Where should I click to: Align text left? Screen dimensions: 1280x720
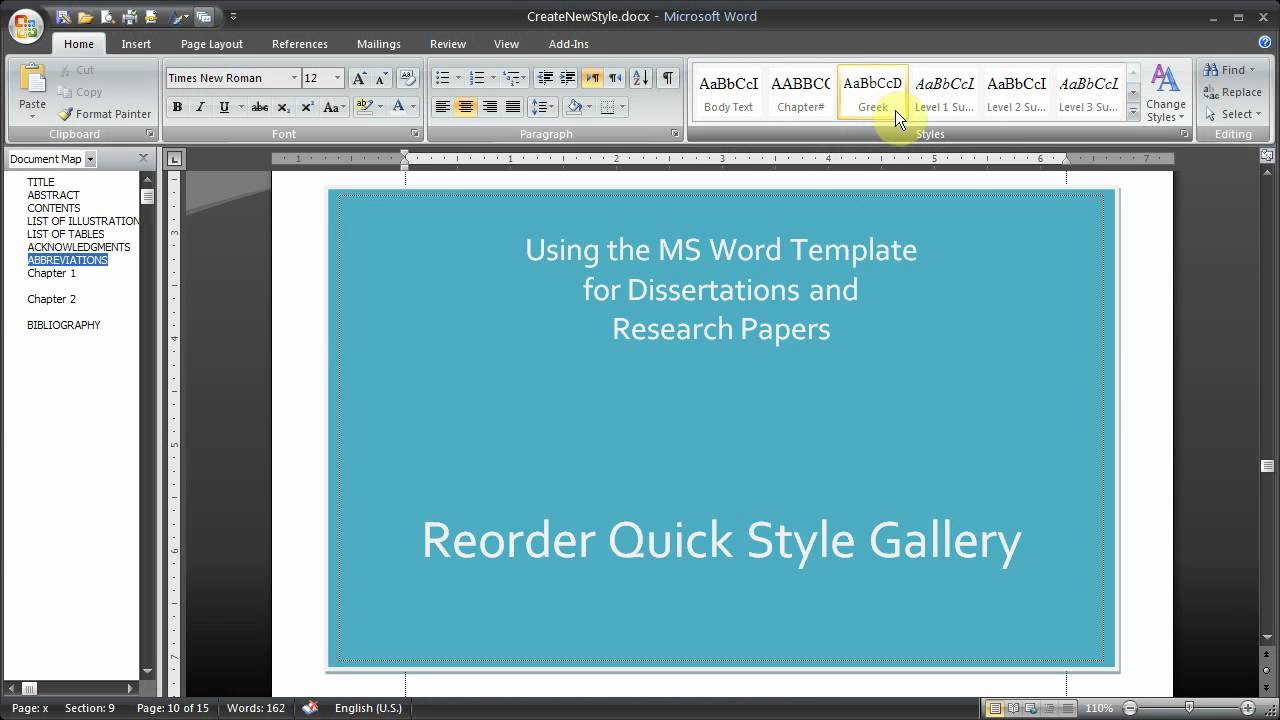(442, 107)
